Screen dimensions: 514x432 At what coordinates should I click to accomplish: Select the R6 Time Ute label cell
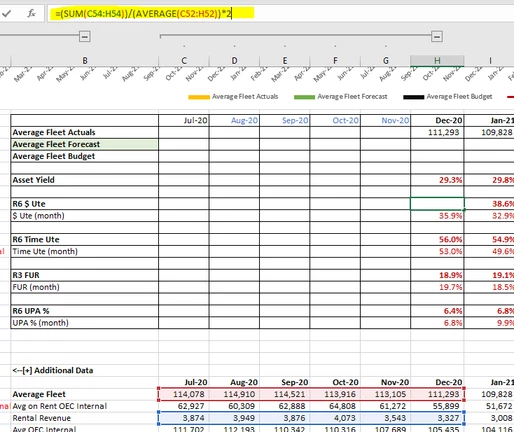coord(85,240)
